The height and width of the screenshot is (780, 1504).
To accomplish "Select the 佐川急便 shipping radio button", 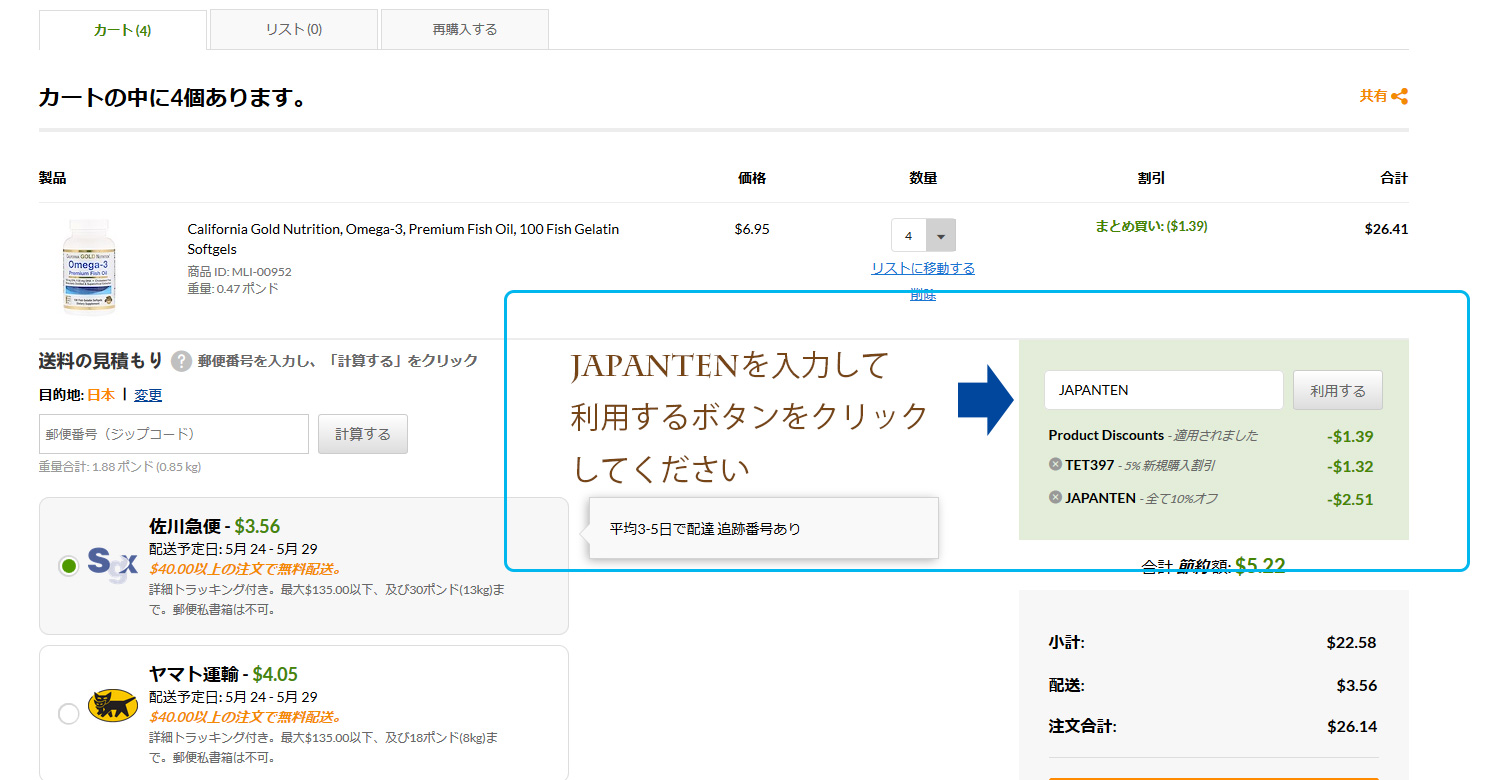I will (68, 566).
